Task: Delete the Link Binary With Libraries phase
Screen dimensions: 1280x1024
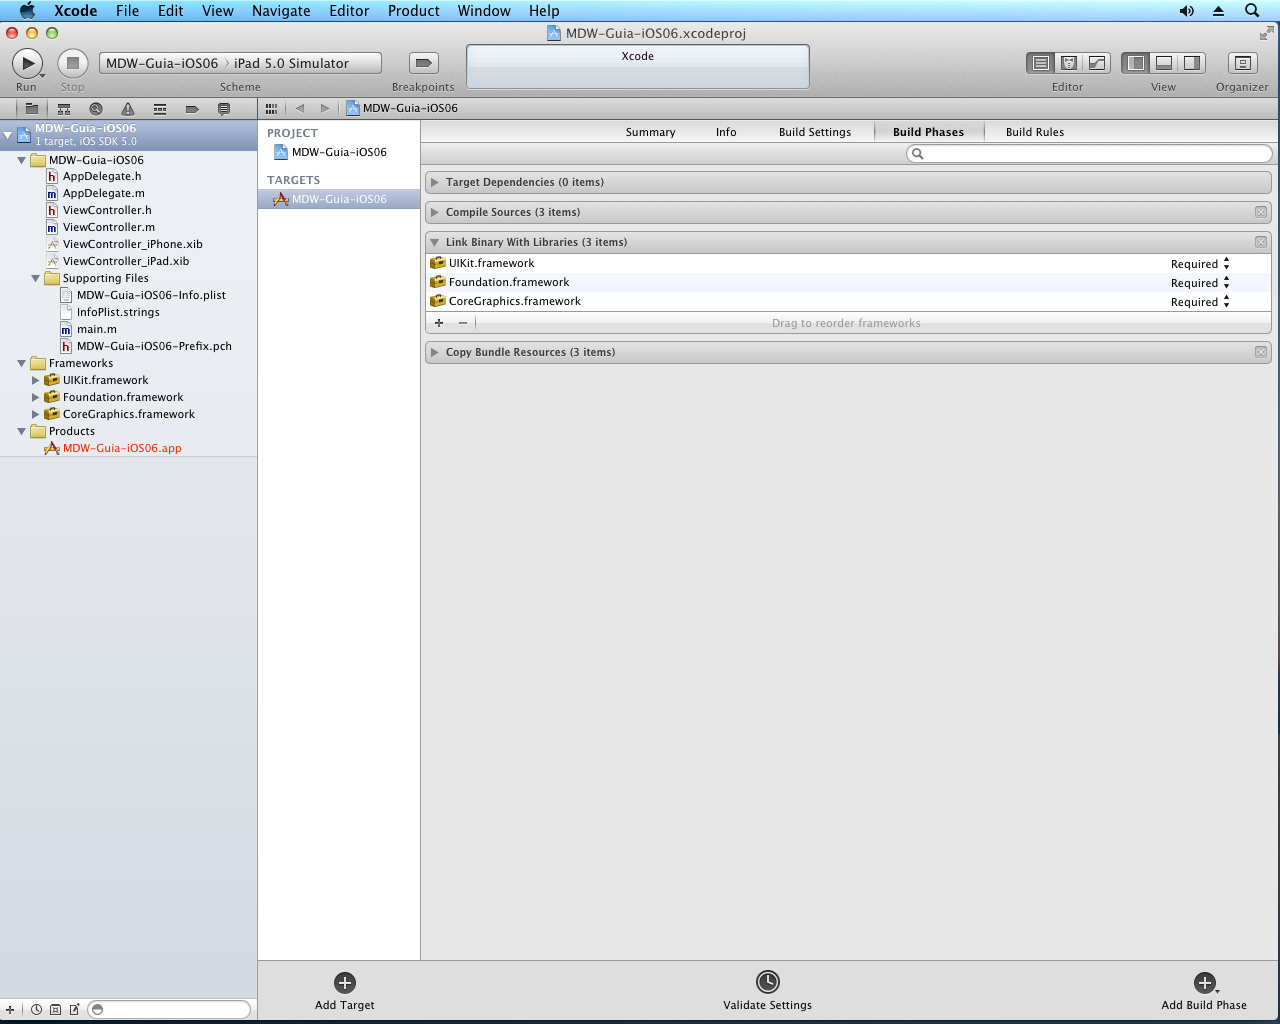Action: click(x=1260, y=242)
